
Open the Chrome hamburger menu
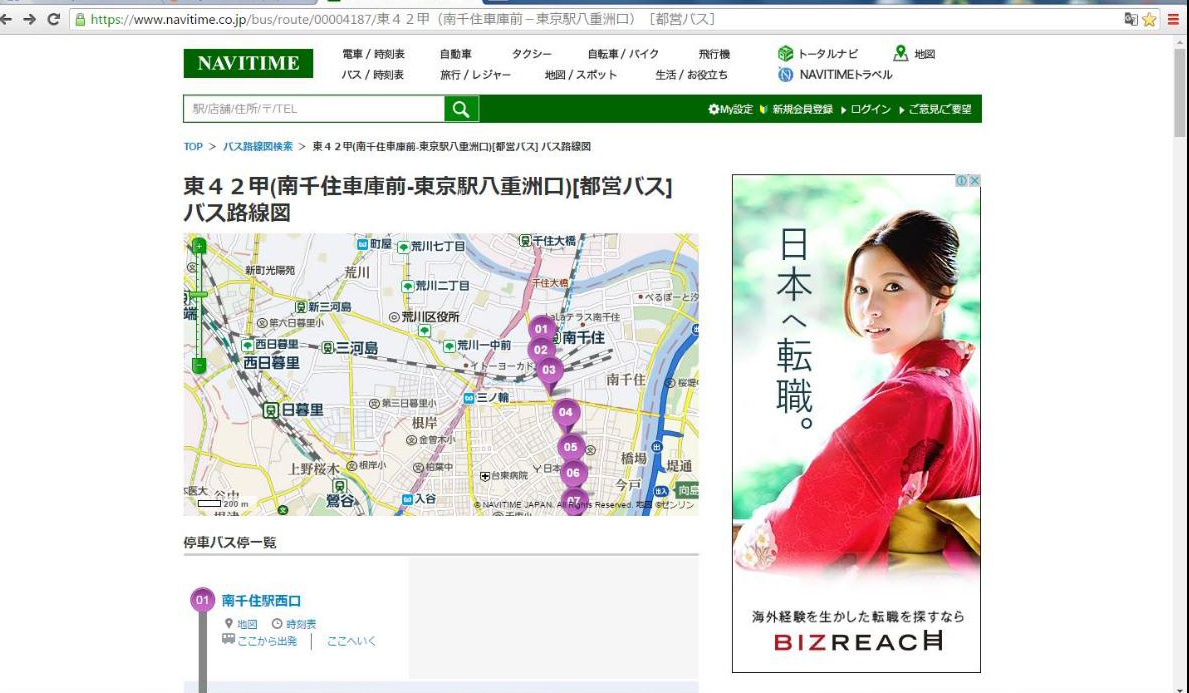1173,20
